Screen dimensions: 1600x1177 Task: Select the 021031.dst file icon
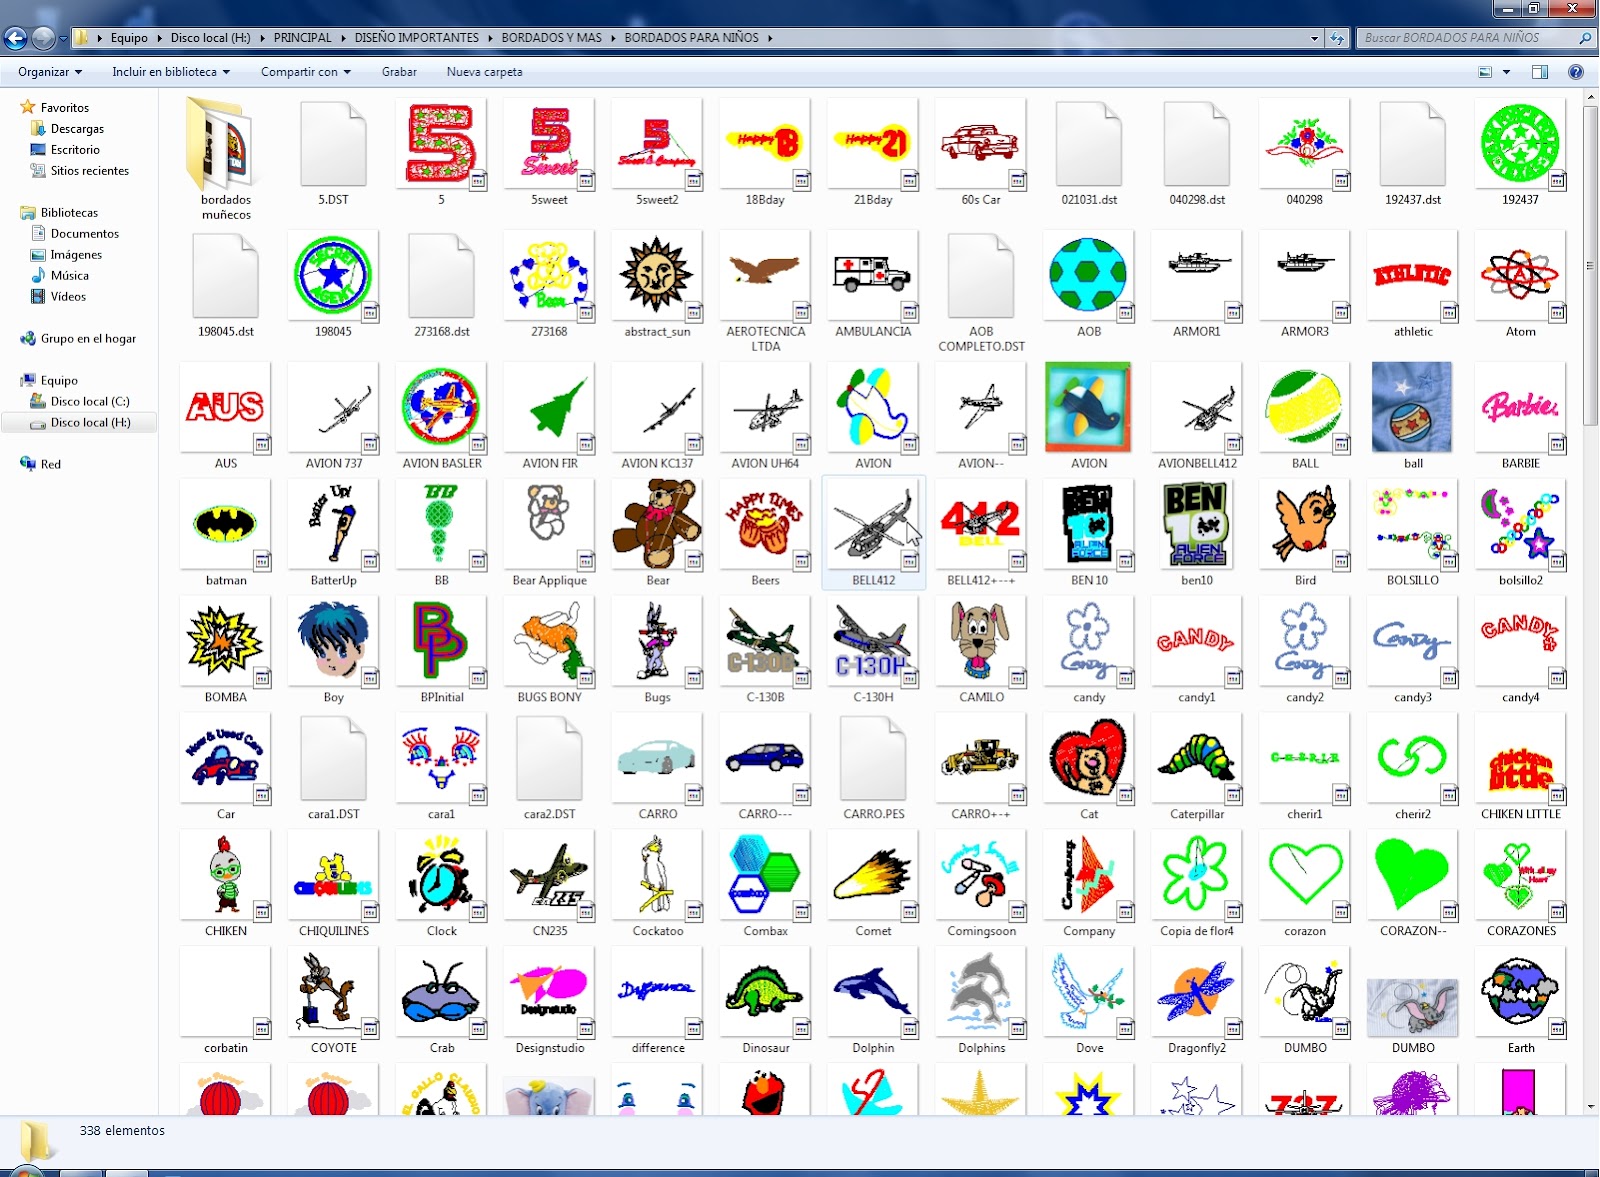tap(1089, 145)
